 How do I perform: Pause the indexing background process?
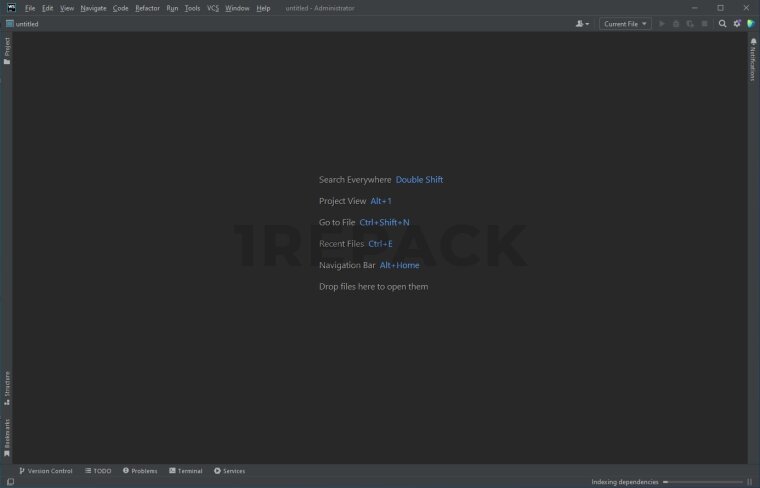click(749, 482)
